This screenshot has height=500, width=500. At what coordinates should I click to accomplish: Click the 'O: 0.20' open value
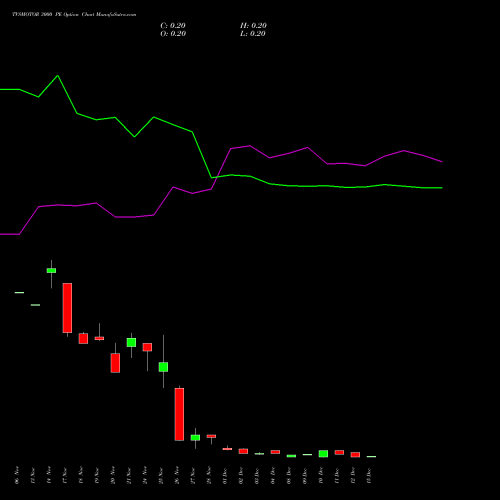click(x=173, y=34)
